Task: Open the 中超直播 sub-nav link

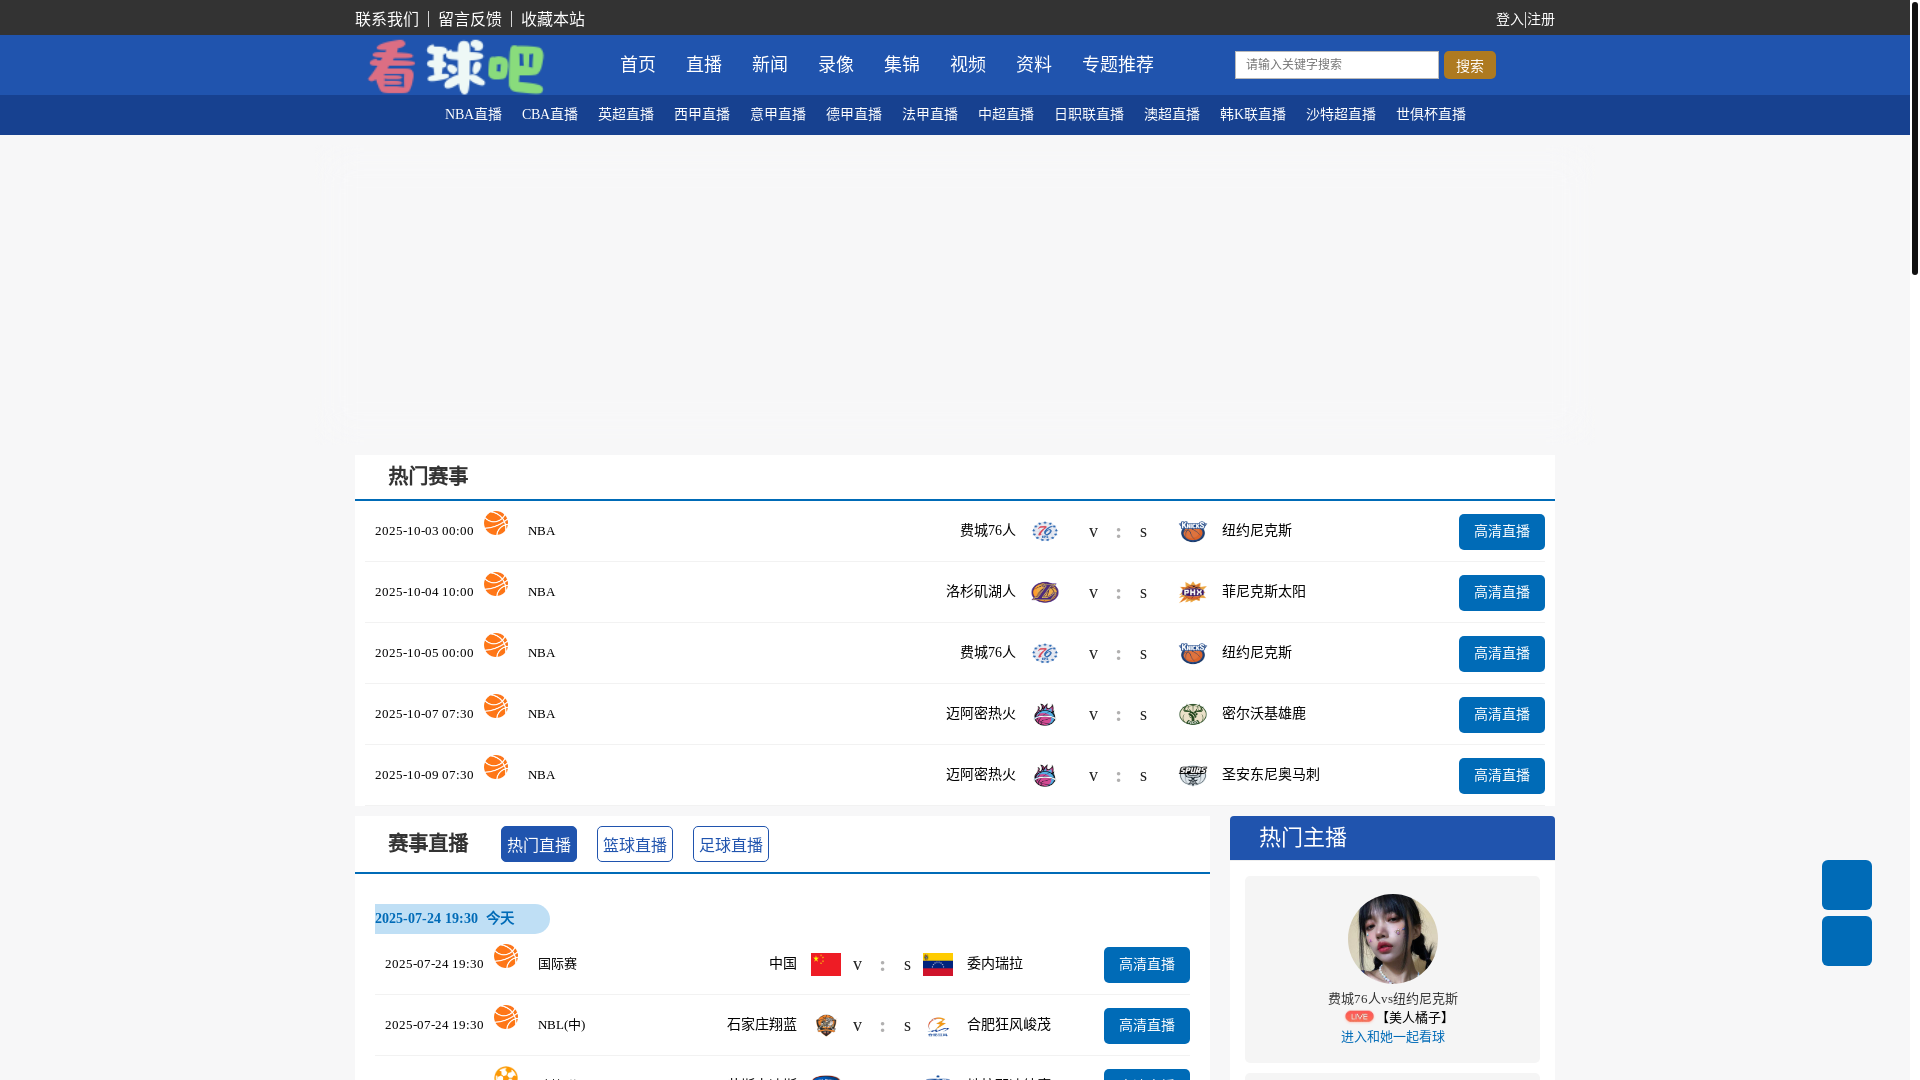Action: (x=1006, y=115)
